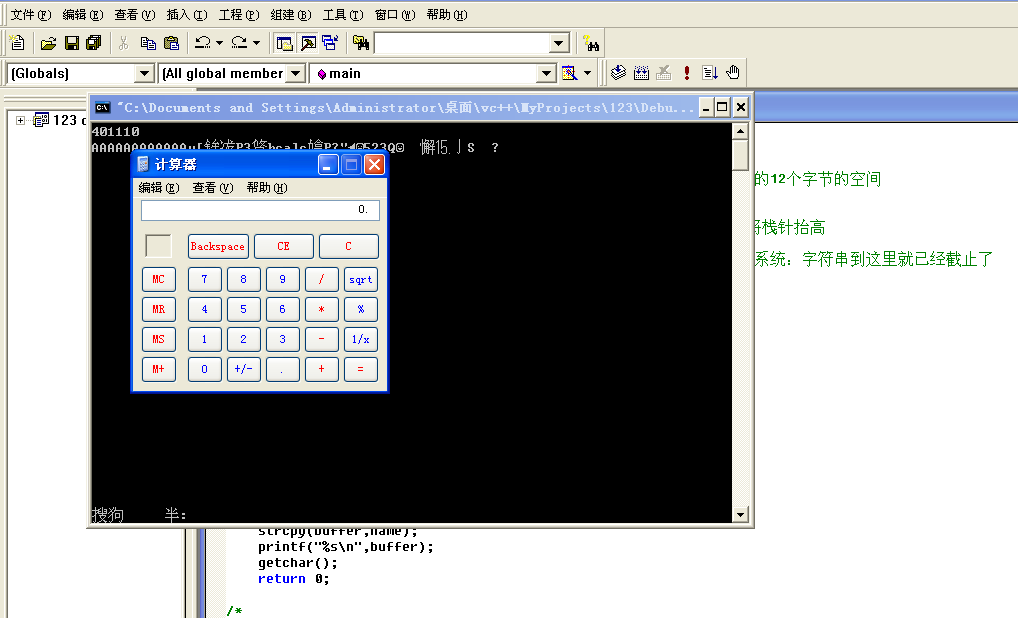This screenshot has height=618, width=1018.
Task: Open the 工程(P) menu
Action: pos(238,14)
